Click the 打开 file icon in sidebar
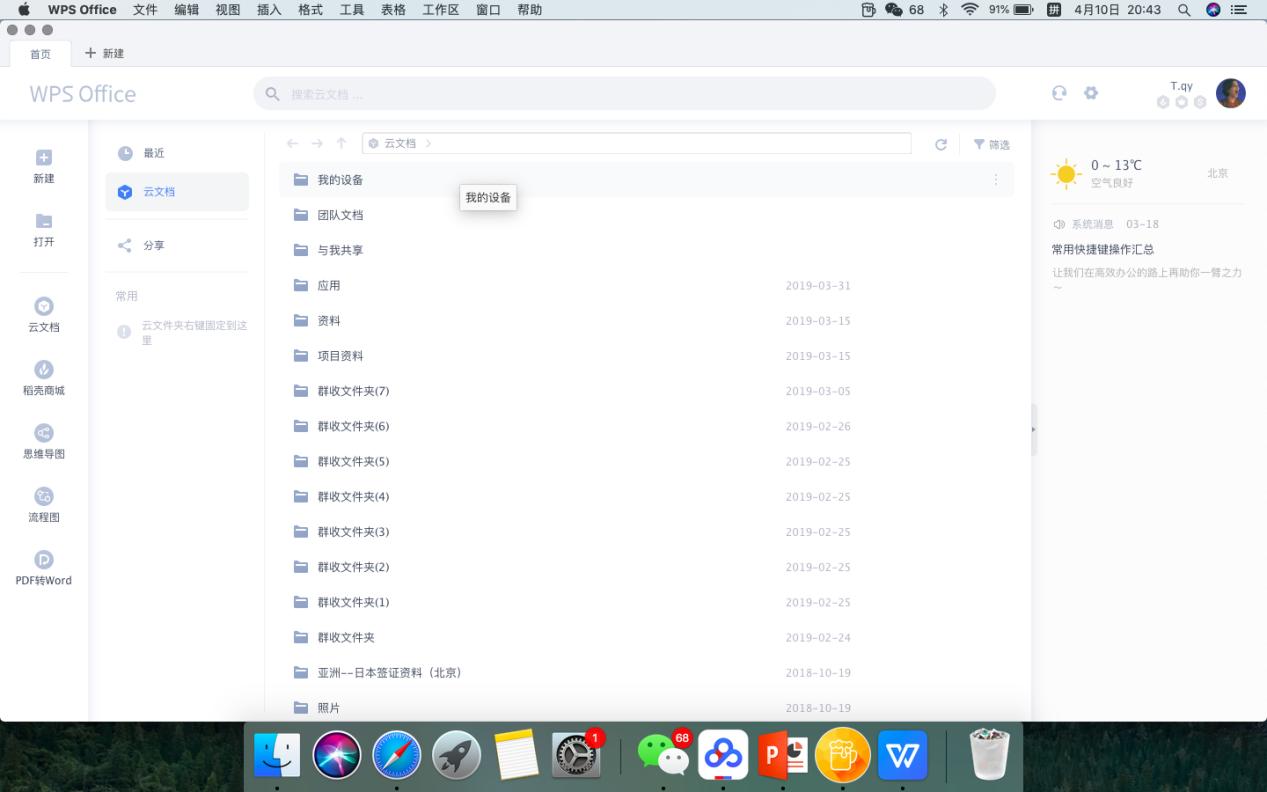Screen dimensions: 1267x792 pos(43,227)
